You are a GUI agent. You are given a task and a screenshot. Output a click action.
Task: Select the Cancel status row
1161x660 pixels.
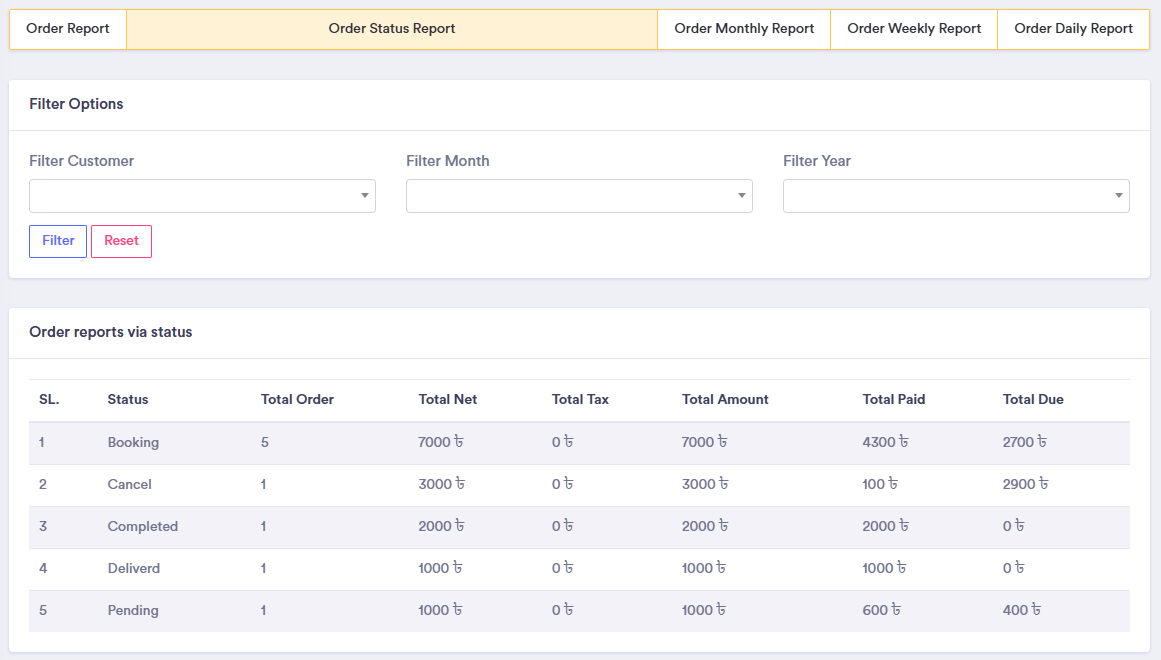(130, 485)
